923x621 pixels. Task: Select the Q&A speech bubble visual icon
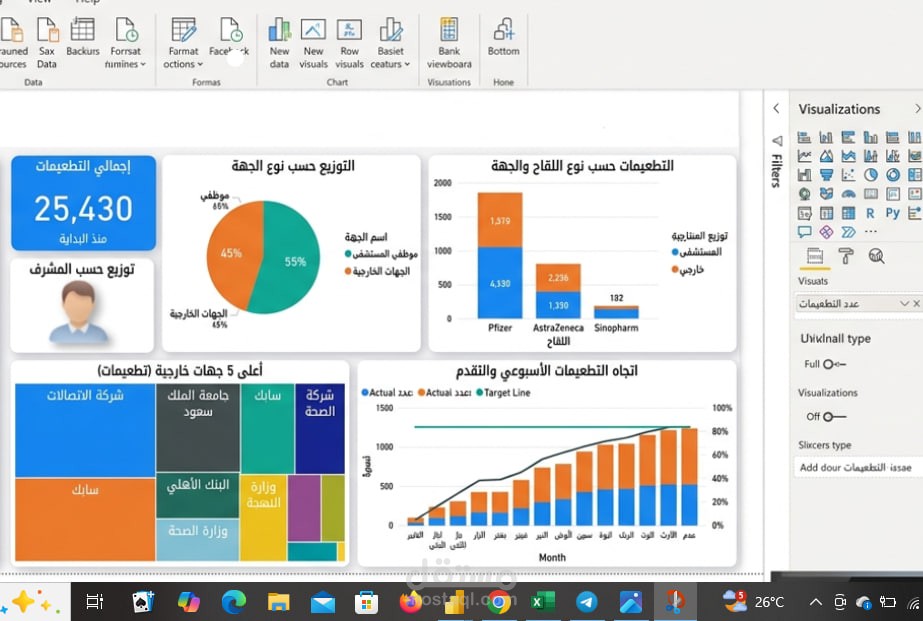point(804,231)
